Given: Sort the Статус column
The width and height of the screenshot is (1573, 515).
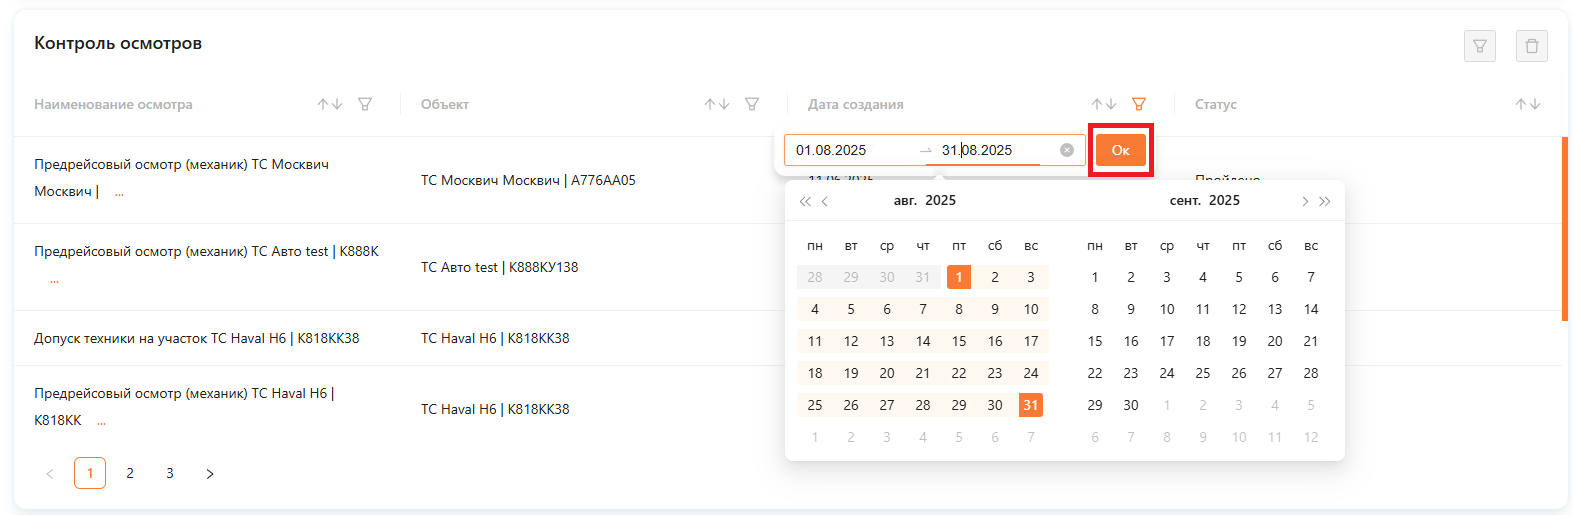Looking at the screenshot, I should 1527,104.
